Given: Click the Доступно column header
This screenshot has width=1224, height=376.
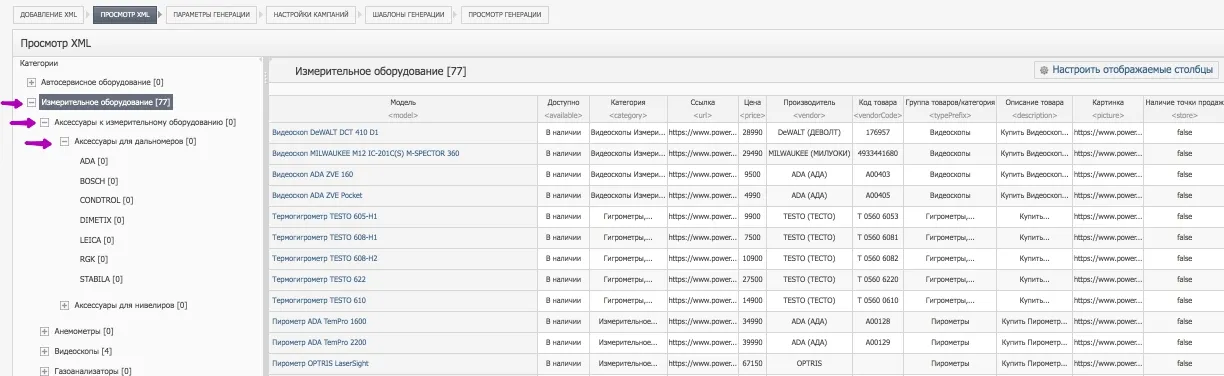Looking at the screenshot, I should (563, 108).
